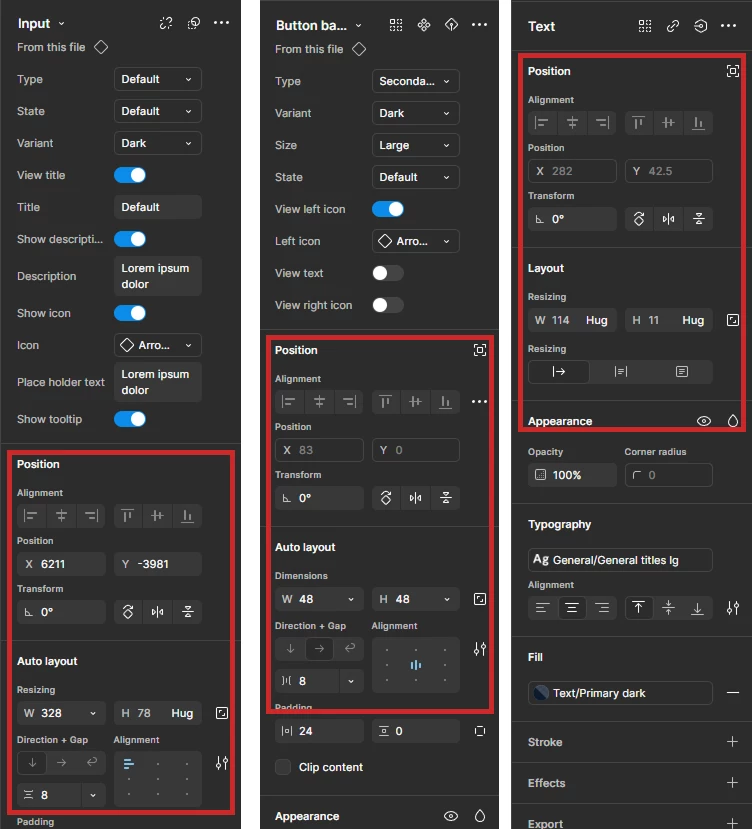
Task: Toggle the Show icon switch
Action: [130, 313]
